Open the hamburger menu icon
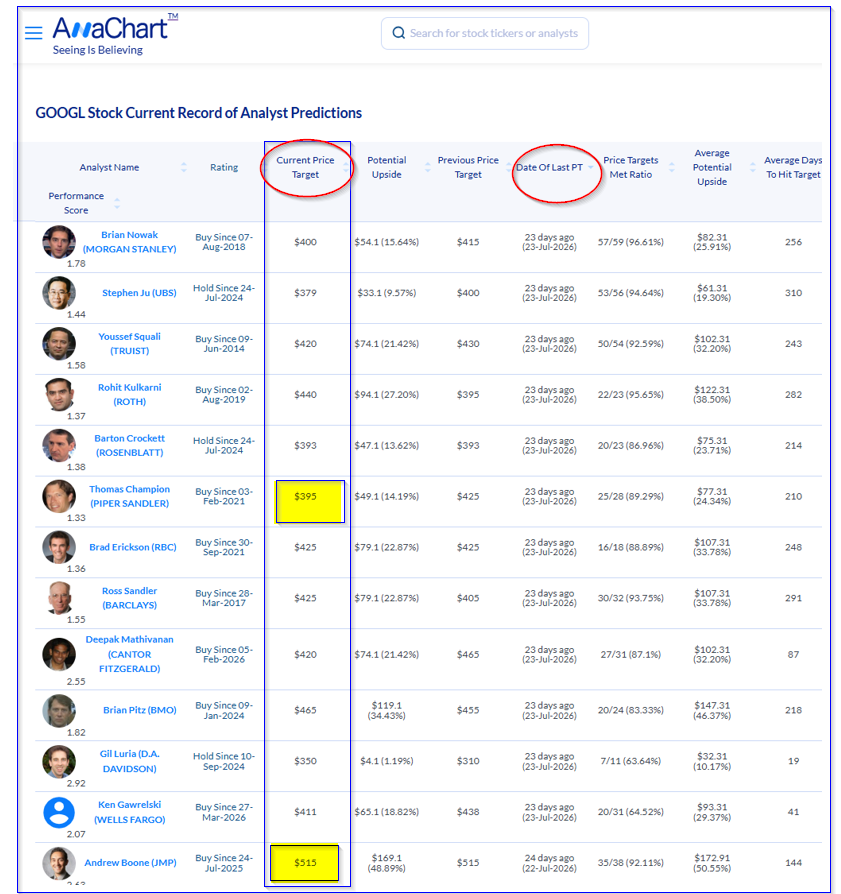 point(34,32)
